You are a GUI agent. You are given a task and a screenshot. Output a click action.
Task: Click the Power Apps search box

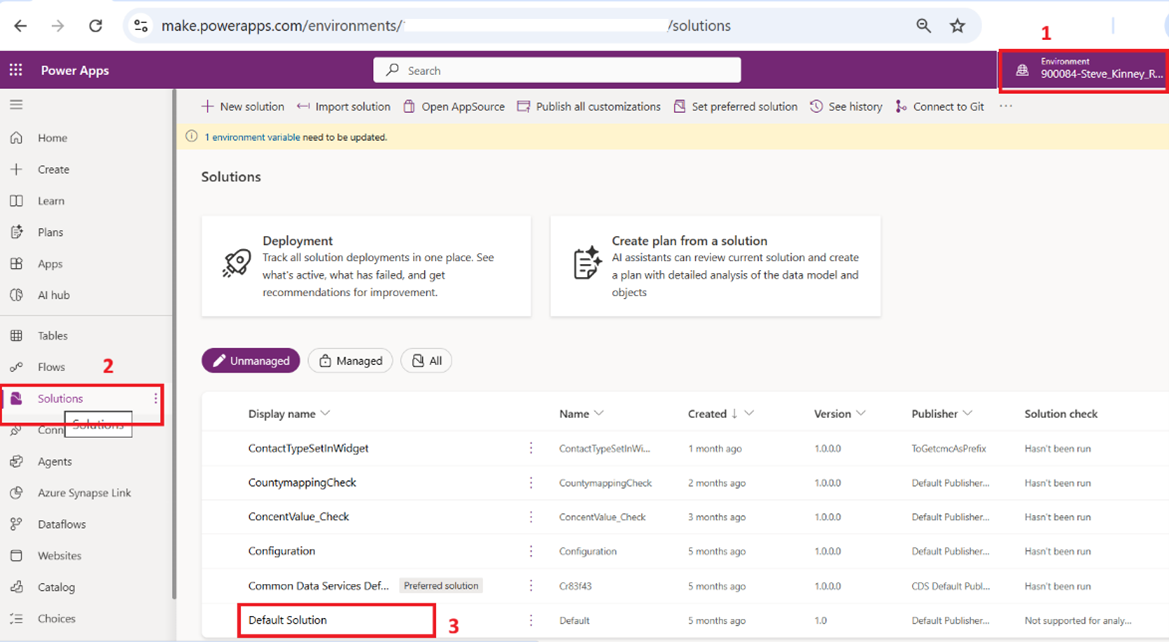[557, 70]
